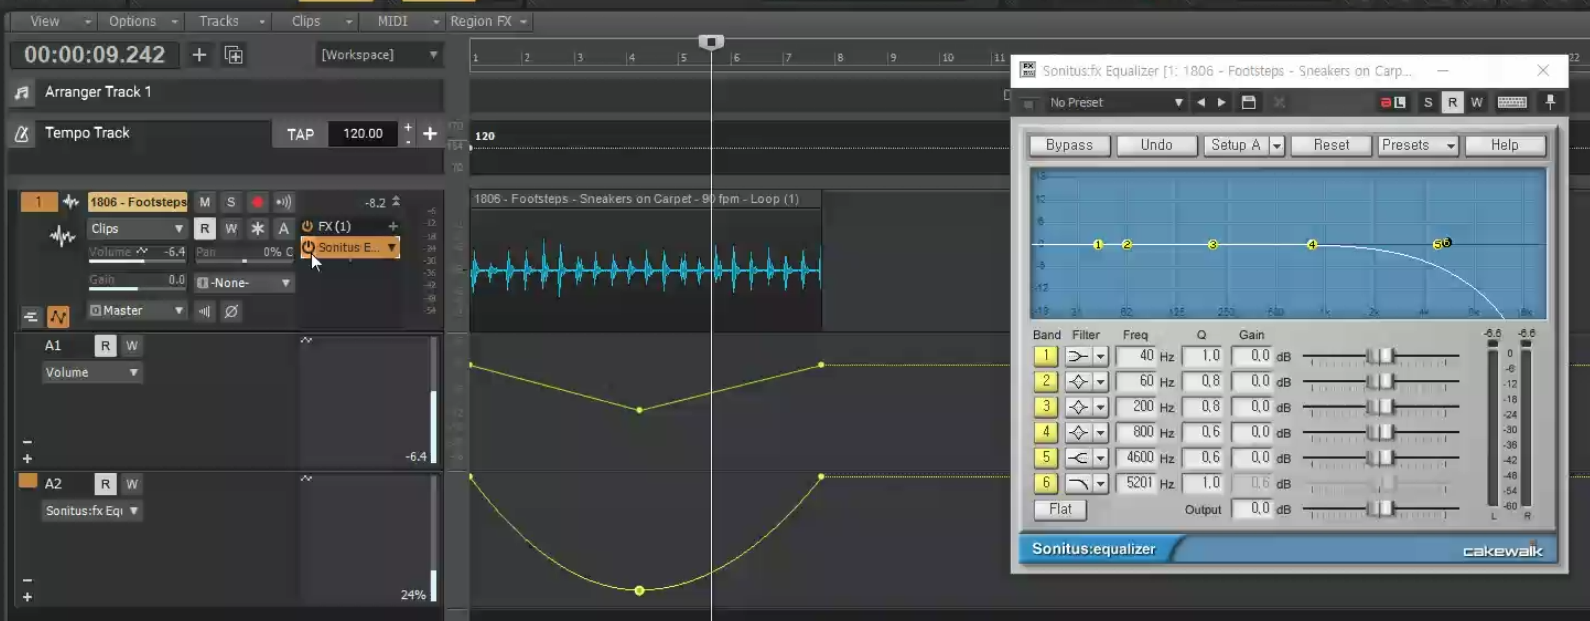1590x621 pixels.
Task: Mute the Footsteps track with M
Action: tap(204, 202)
